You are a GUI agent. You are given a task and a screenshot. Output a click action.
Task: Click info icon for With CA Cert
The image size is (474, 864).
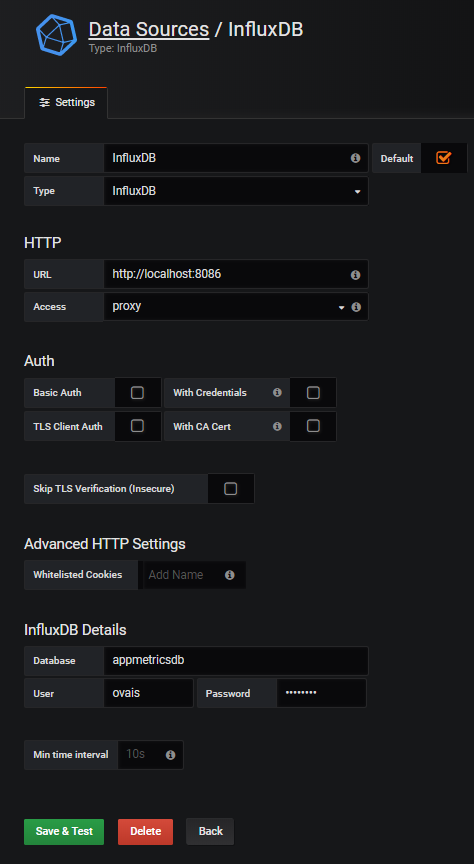tap(277, 426)
